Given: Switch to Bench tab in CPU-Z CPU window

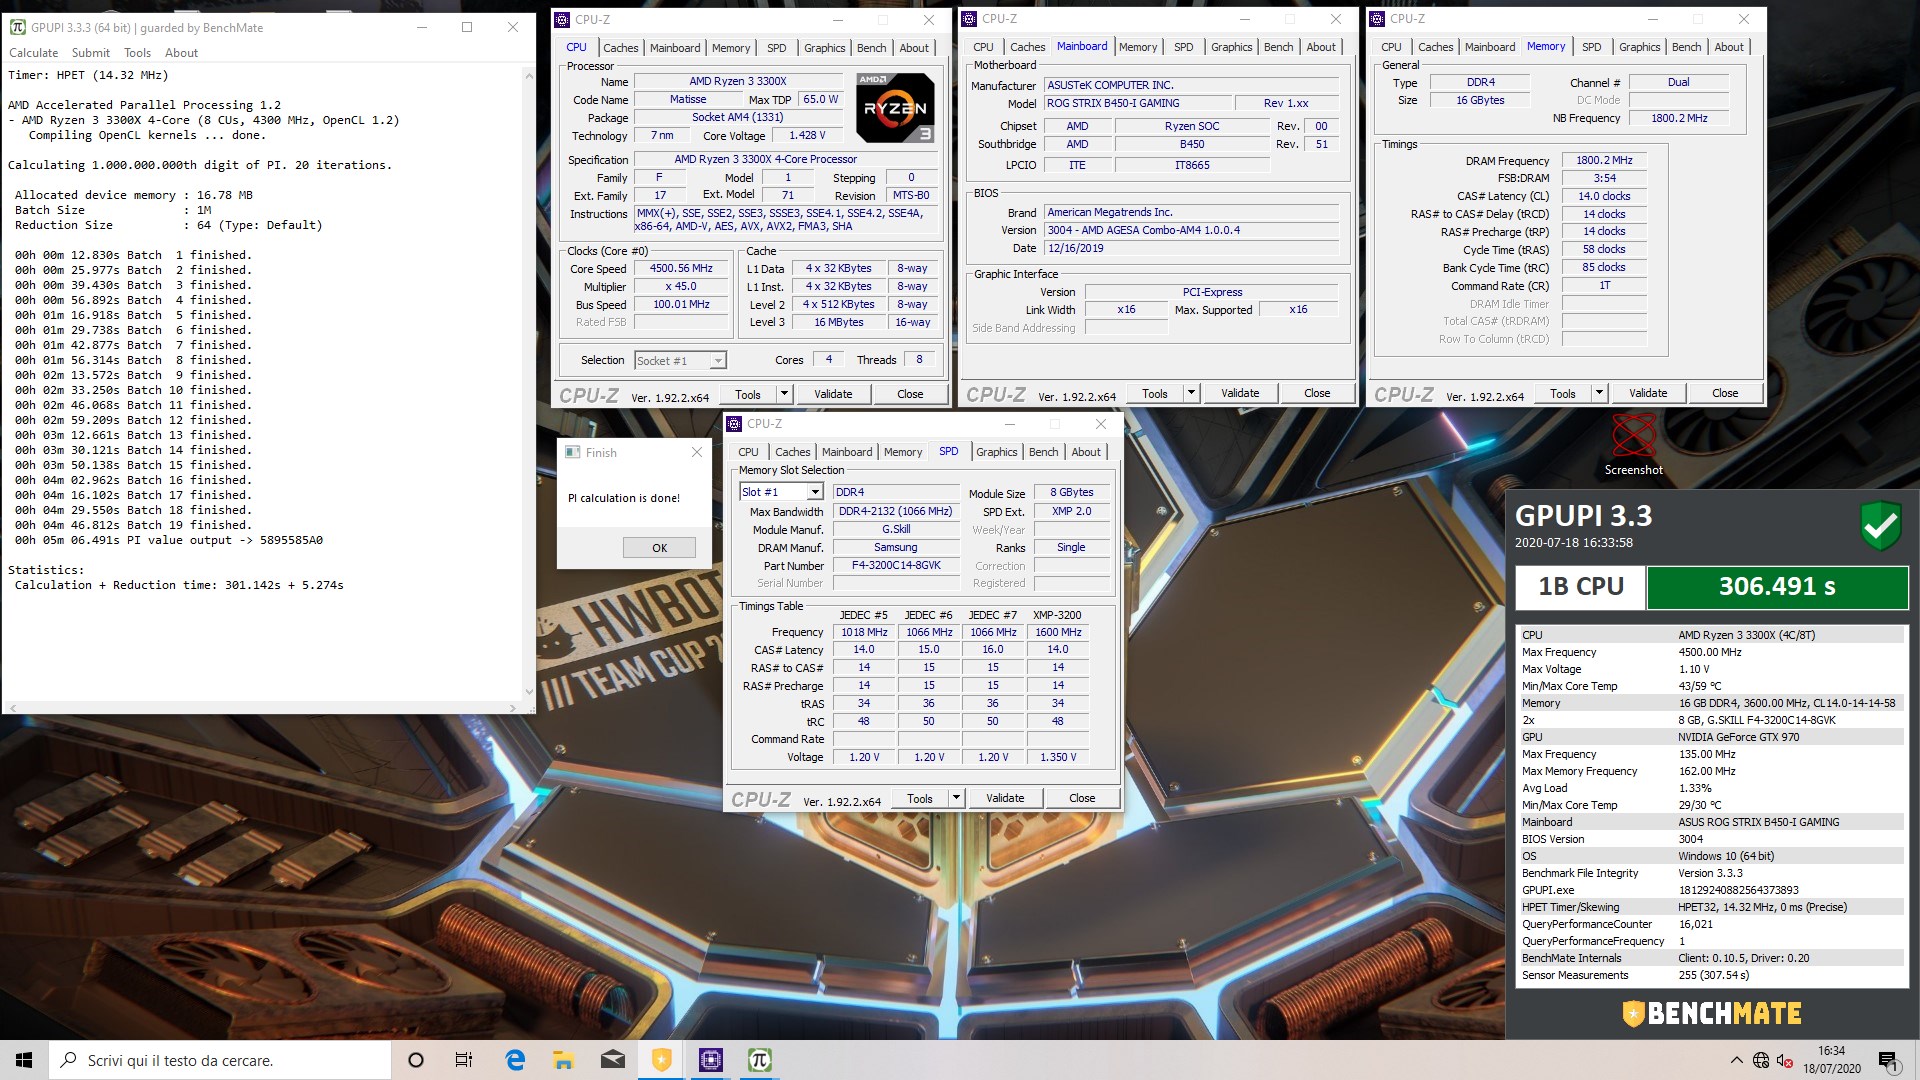Looking at the screenshot, I should point(871,48).
